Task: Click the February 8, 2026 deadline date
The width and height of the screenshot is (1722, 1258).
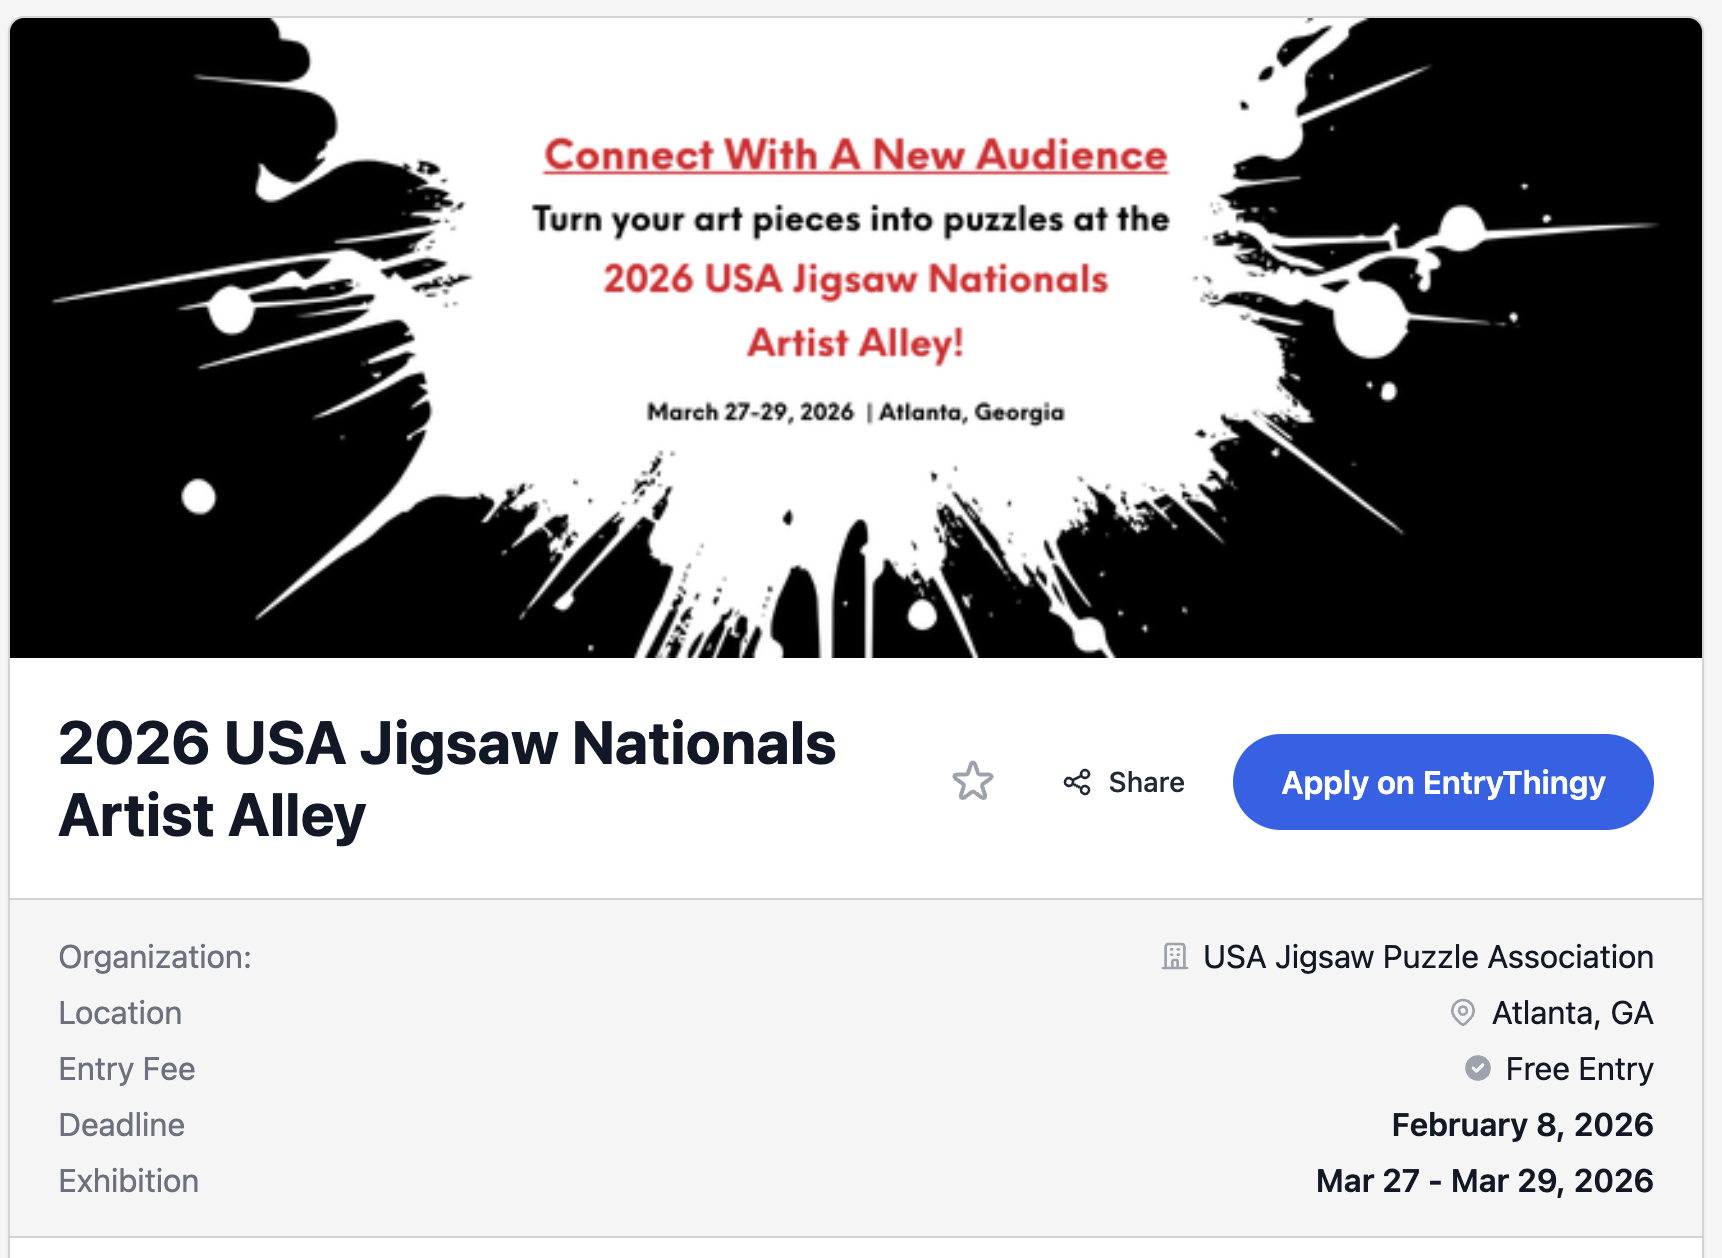Action: click(x=1521, y=1125)
